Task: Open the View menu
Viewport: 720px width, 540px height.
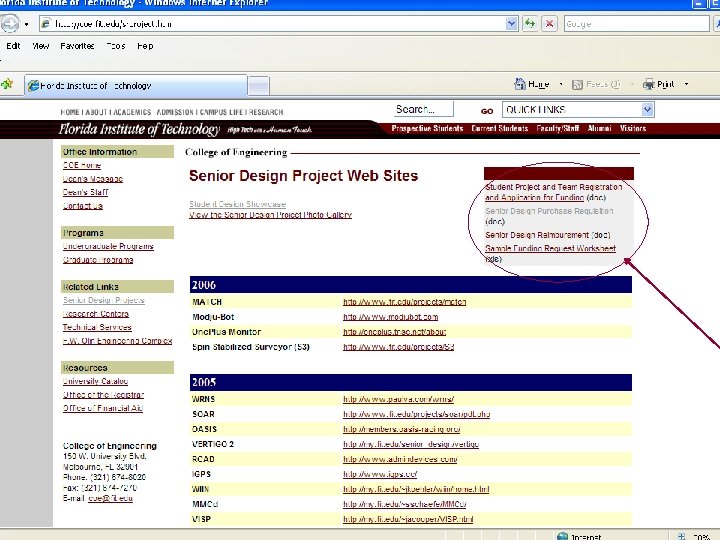Action: (40, 46)
